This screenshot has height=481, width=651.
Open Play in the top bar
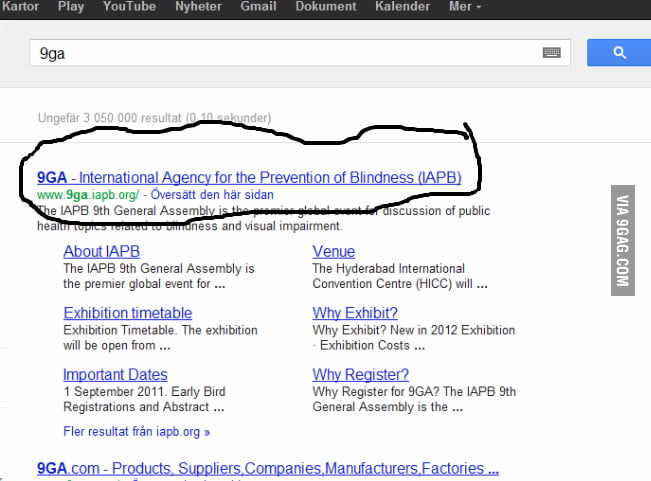coord(71,6)
